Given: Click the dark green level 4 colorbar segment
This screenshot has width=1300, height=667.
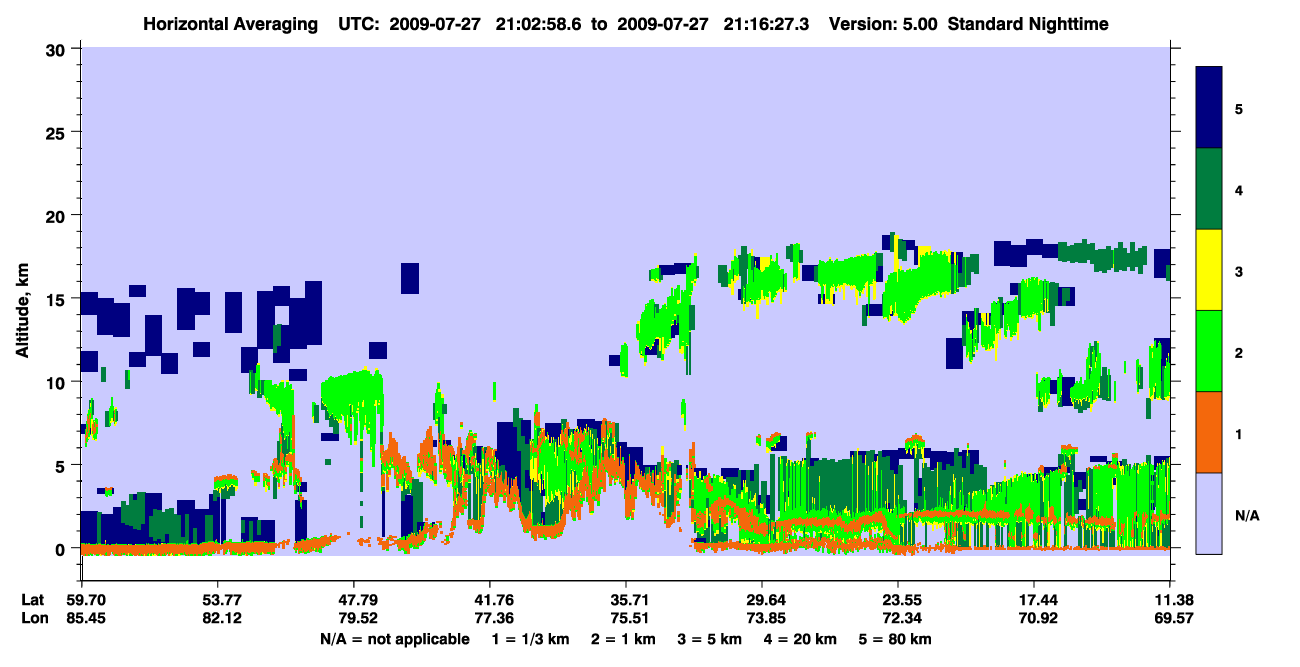Looking at the screenshot, I should (x=1210, y=188).
